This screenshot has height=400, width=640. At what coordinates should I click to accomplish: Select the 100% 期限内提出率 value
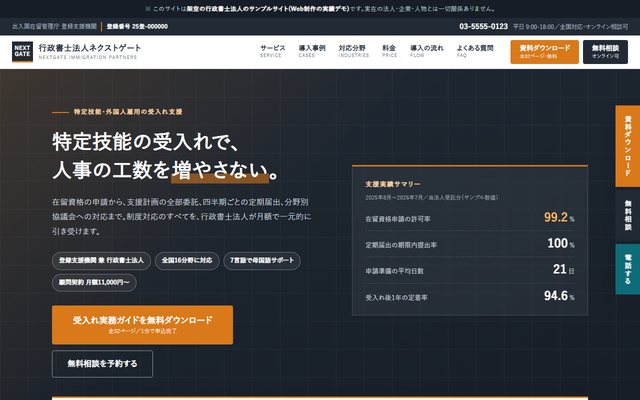point(561,243)
